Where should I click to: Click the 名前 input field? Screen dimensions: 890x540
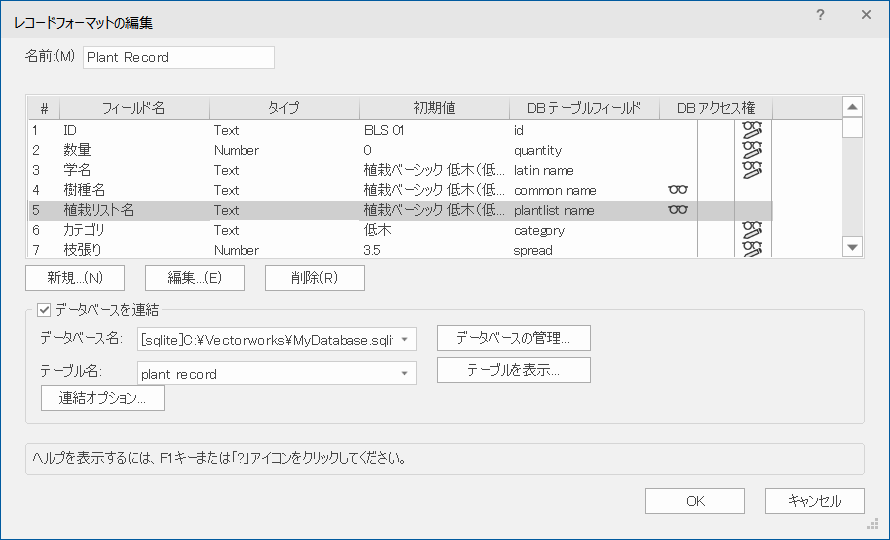pyautogui.click(x=179, y=57)
